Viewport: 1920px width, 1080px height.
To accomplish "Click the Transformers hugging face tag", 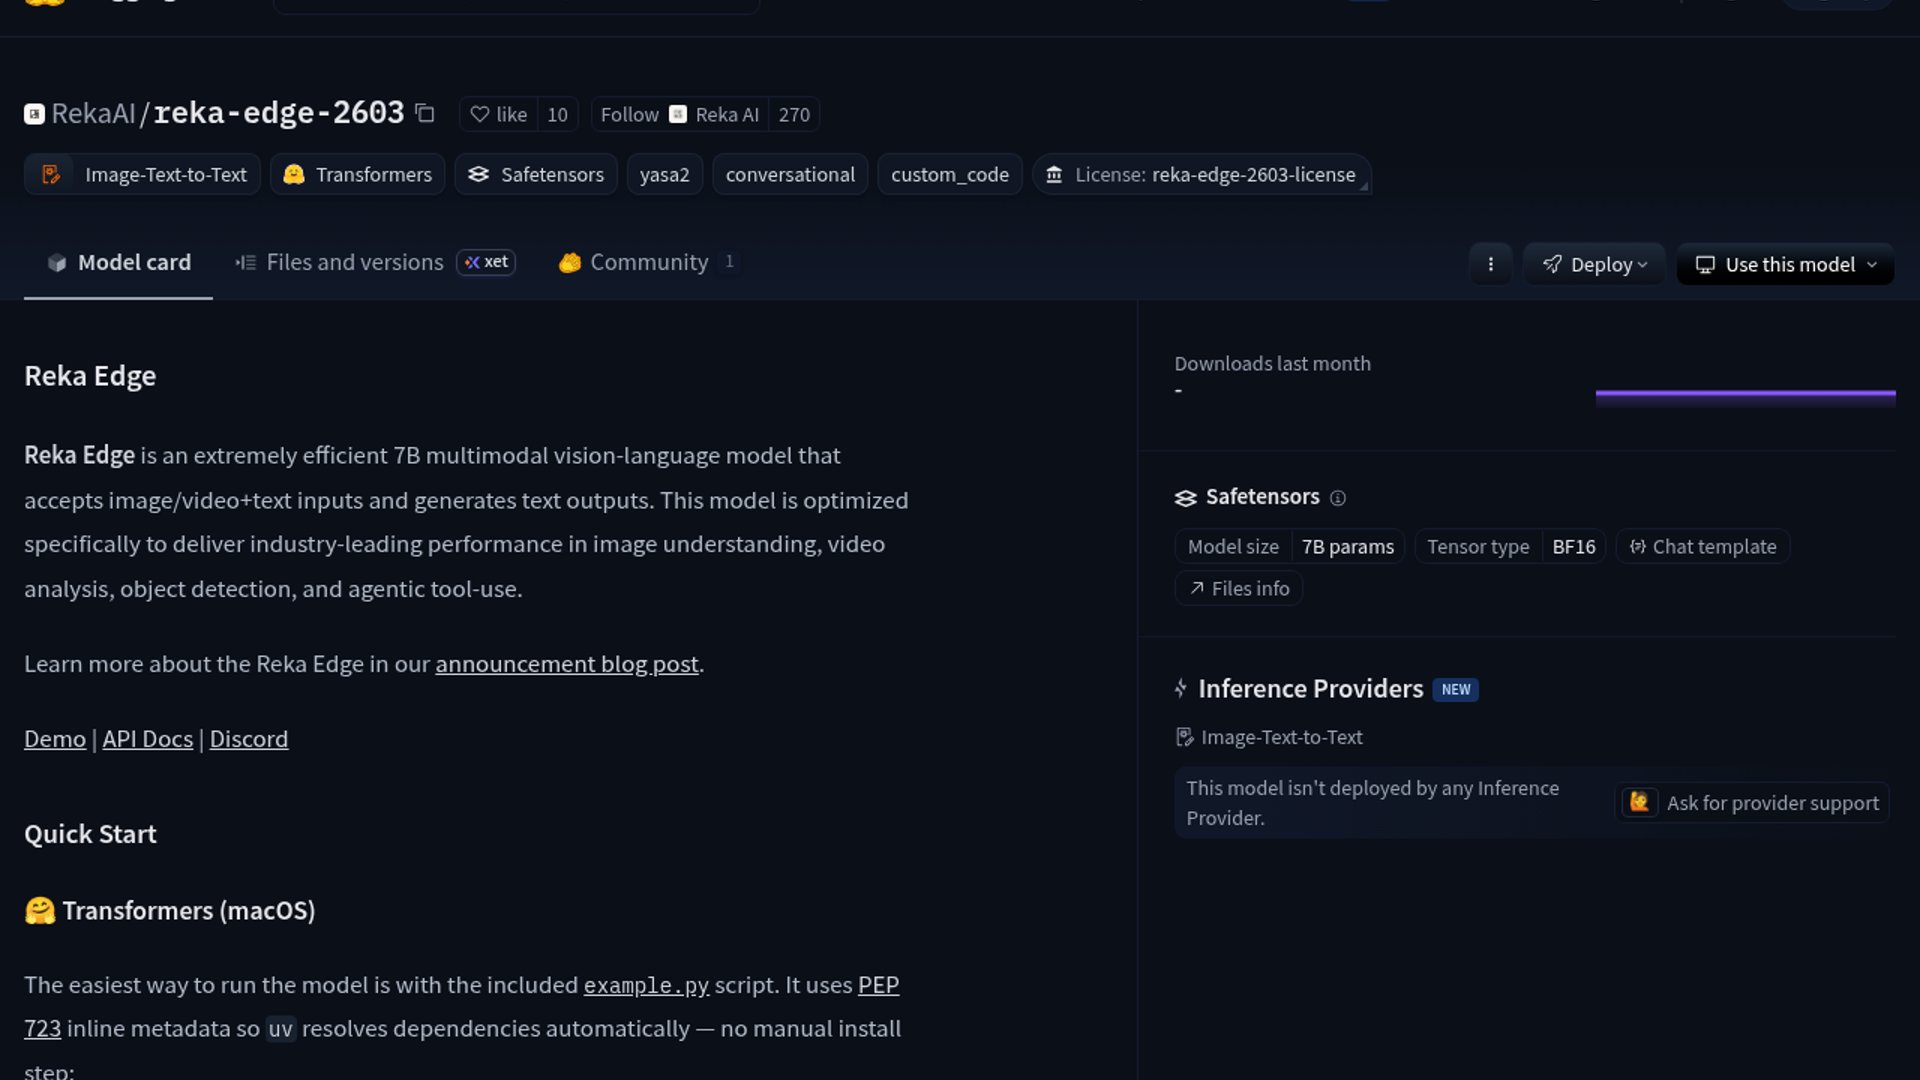I will tap(357, 175).
